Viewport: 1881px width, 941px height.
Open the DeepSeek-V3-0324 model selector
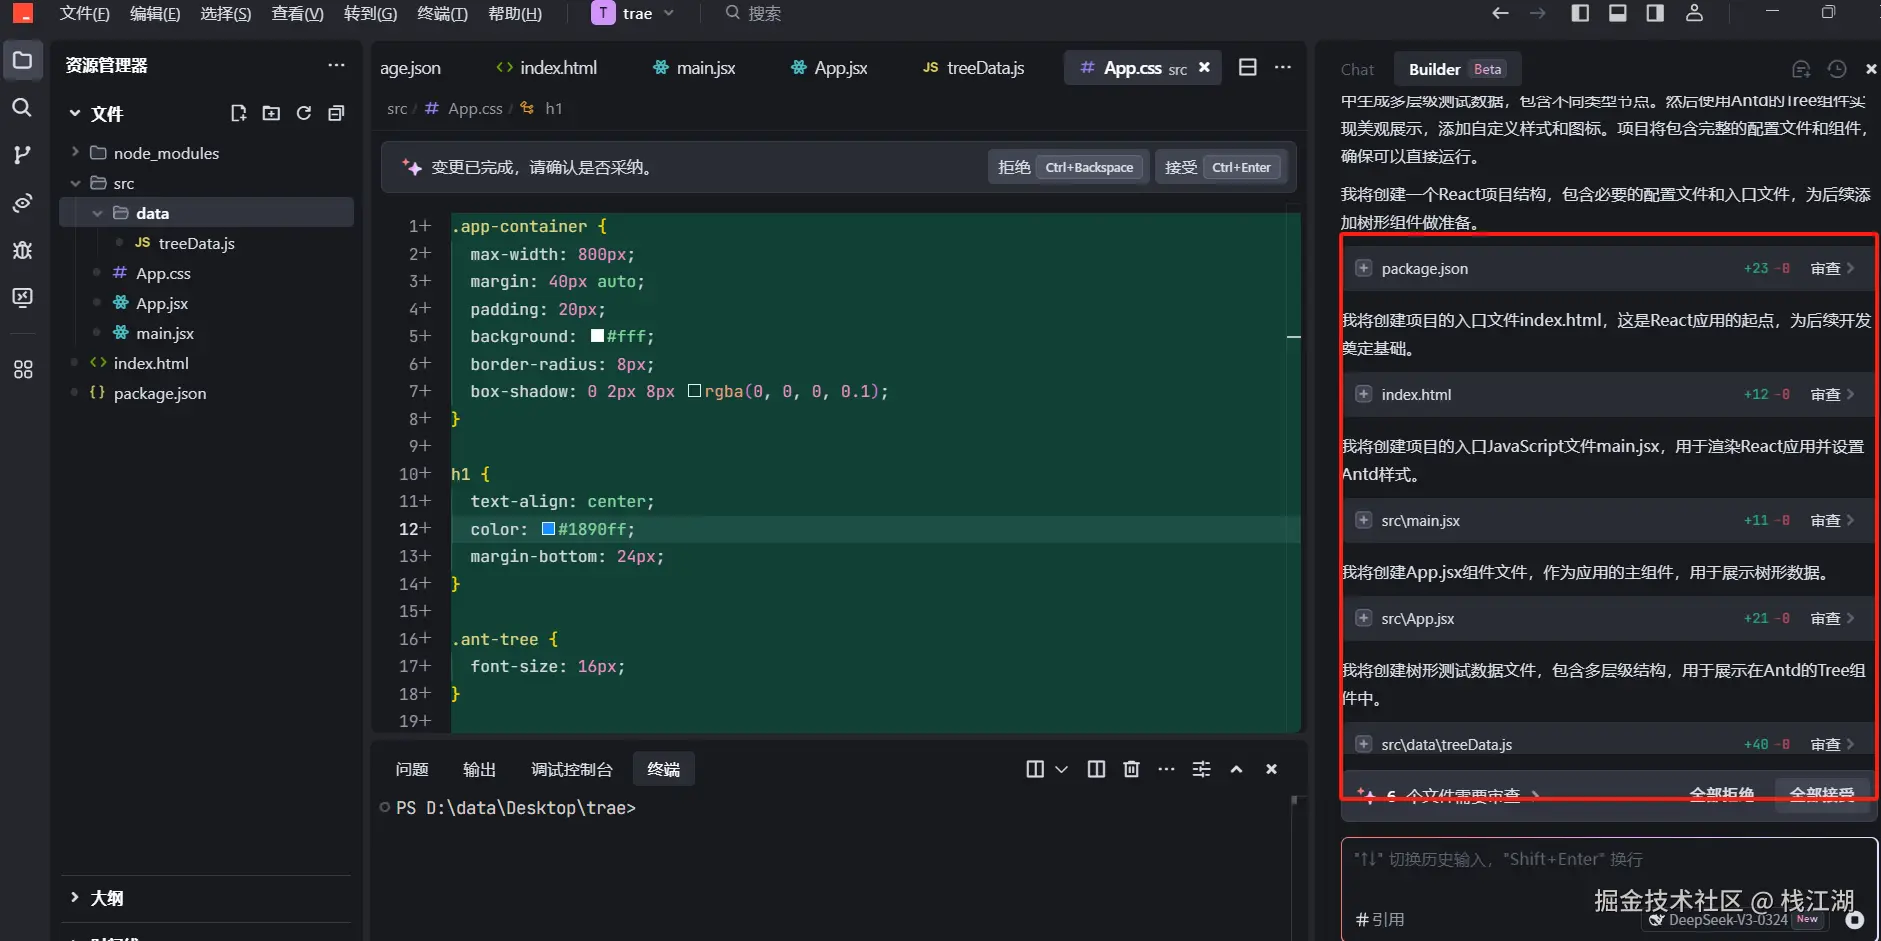coord(1736,920)
